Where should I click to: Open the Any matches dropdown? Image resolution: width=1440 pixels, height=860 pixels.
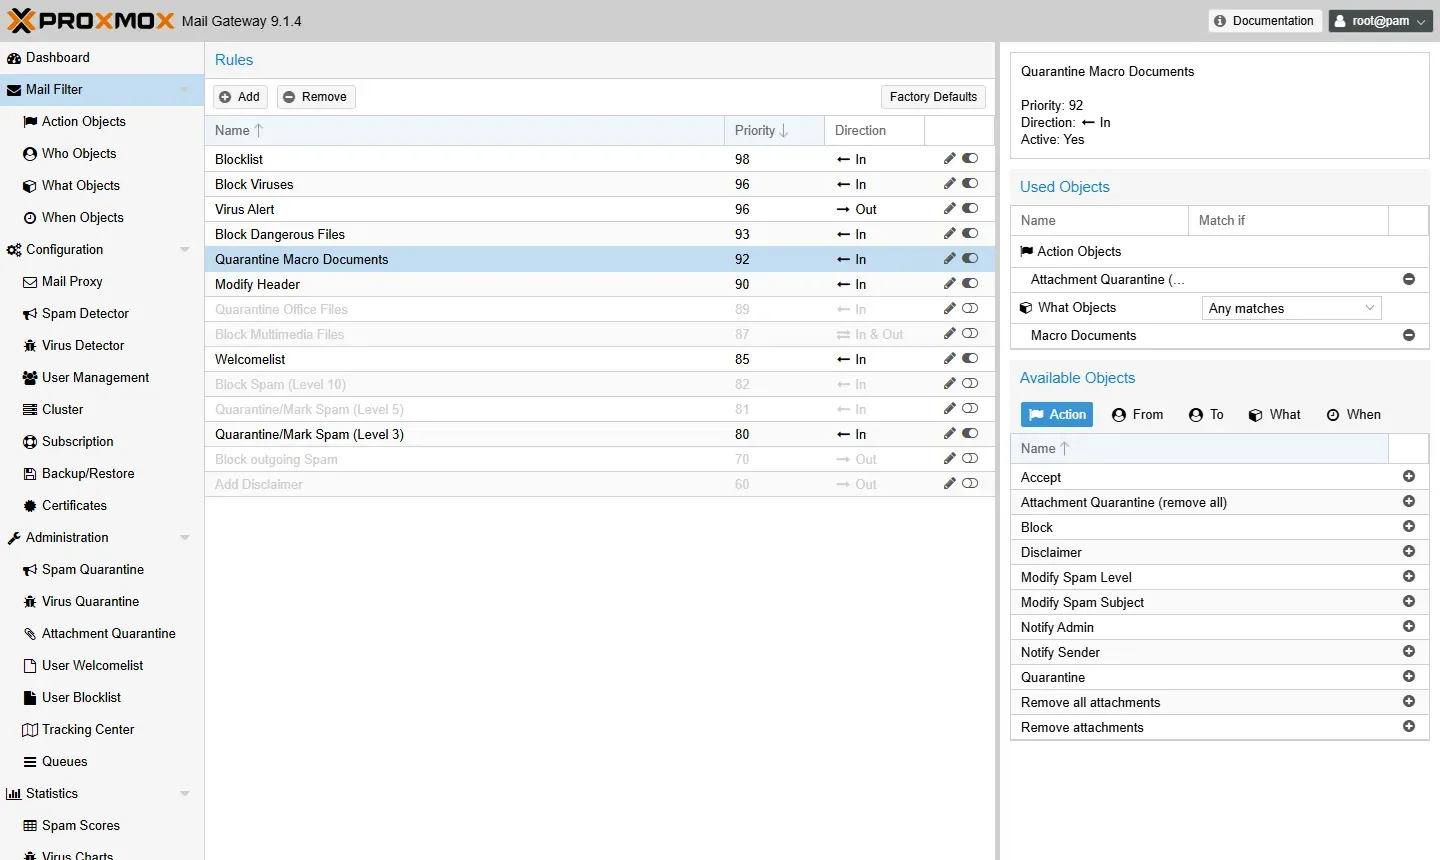[x=1291, y=308]
